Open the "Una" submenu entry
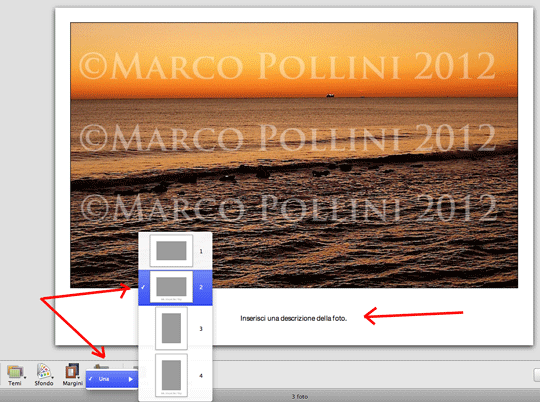This screenshot has width=540, height=402. pyautogui.click(x=112, y=379)
